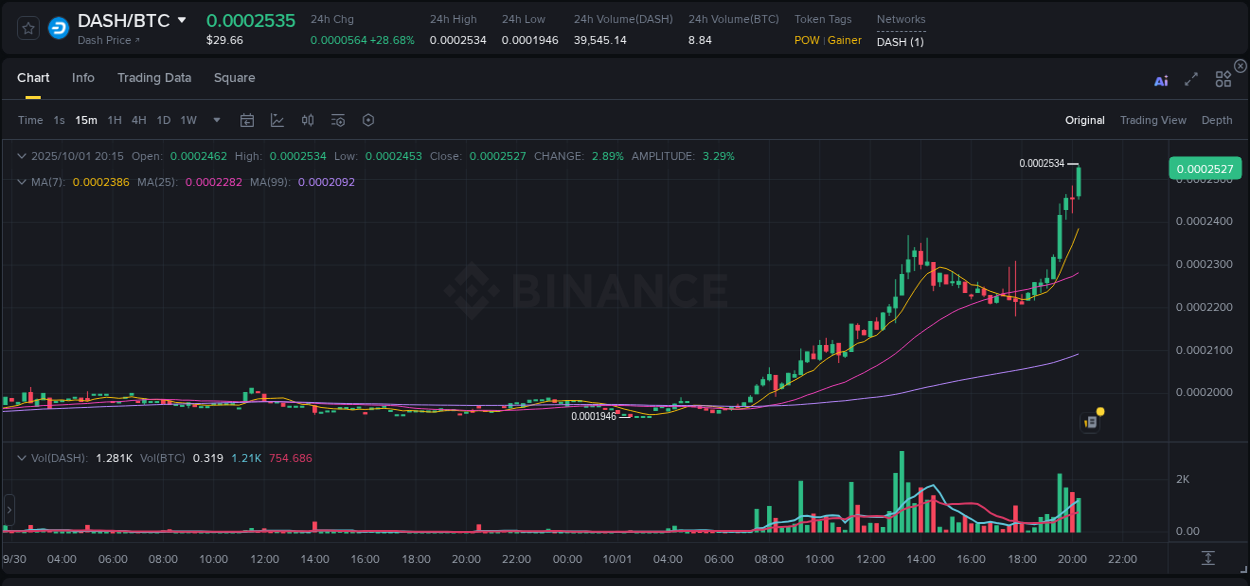The height and width of the screenshot is (586, 1250).
Task: Switch to the Depth view
Action: (x=1217, y=120)
